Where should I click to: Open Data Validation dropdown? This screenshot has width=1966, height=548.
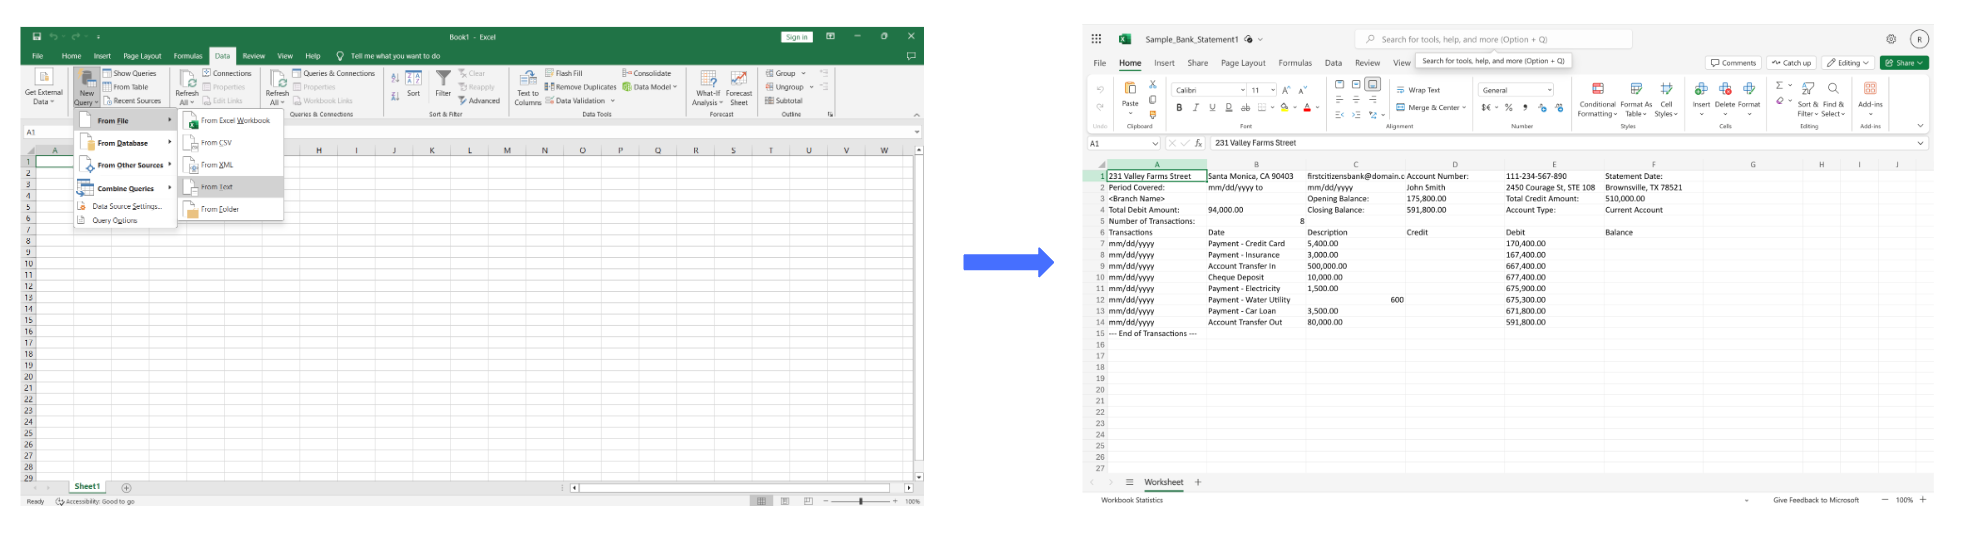(580, 101)
